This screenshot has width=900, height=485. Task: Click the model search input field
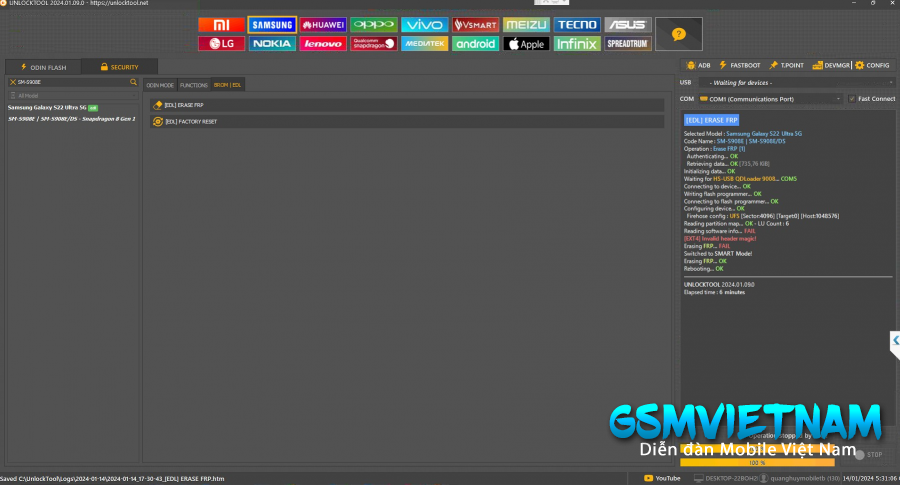point(73,82)
